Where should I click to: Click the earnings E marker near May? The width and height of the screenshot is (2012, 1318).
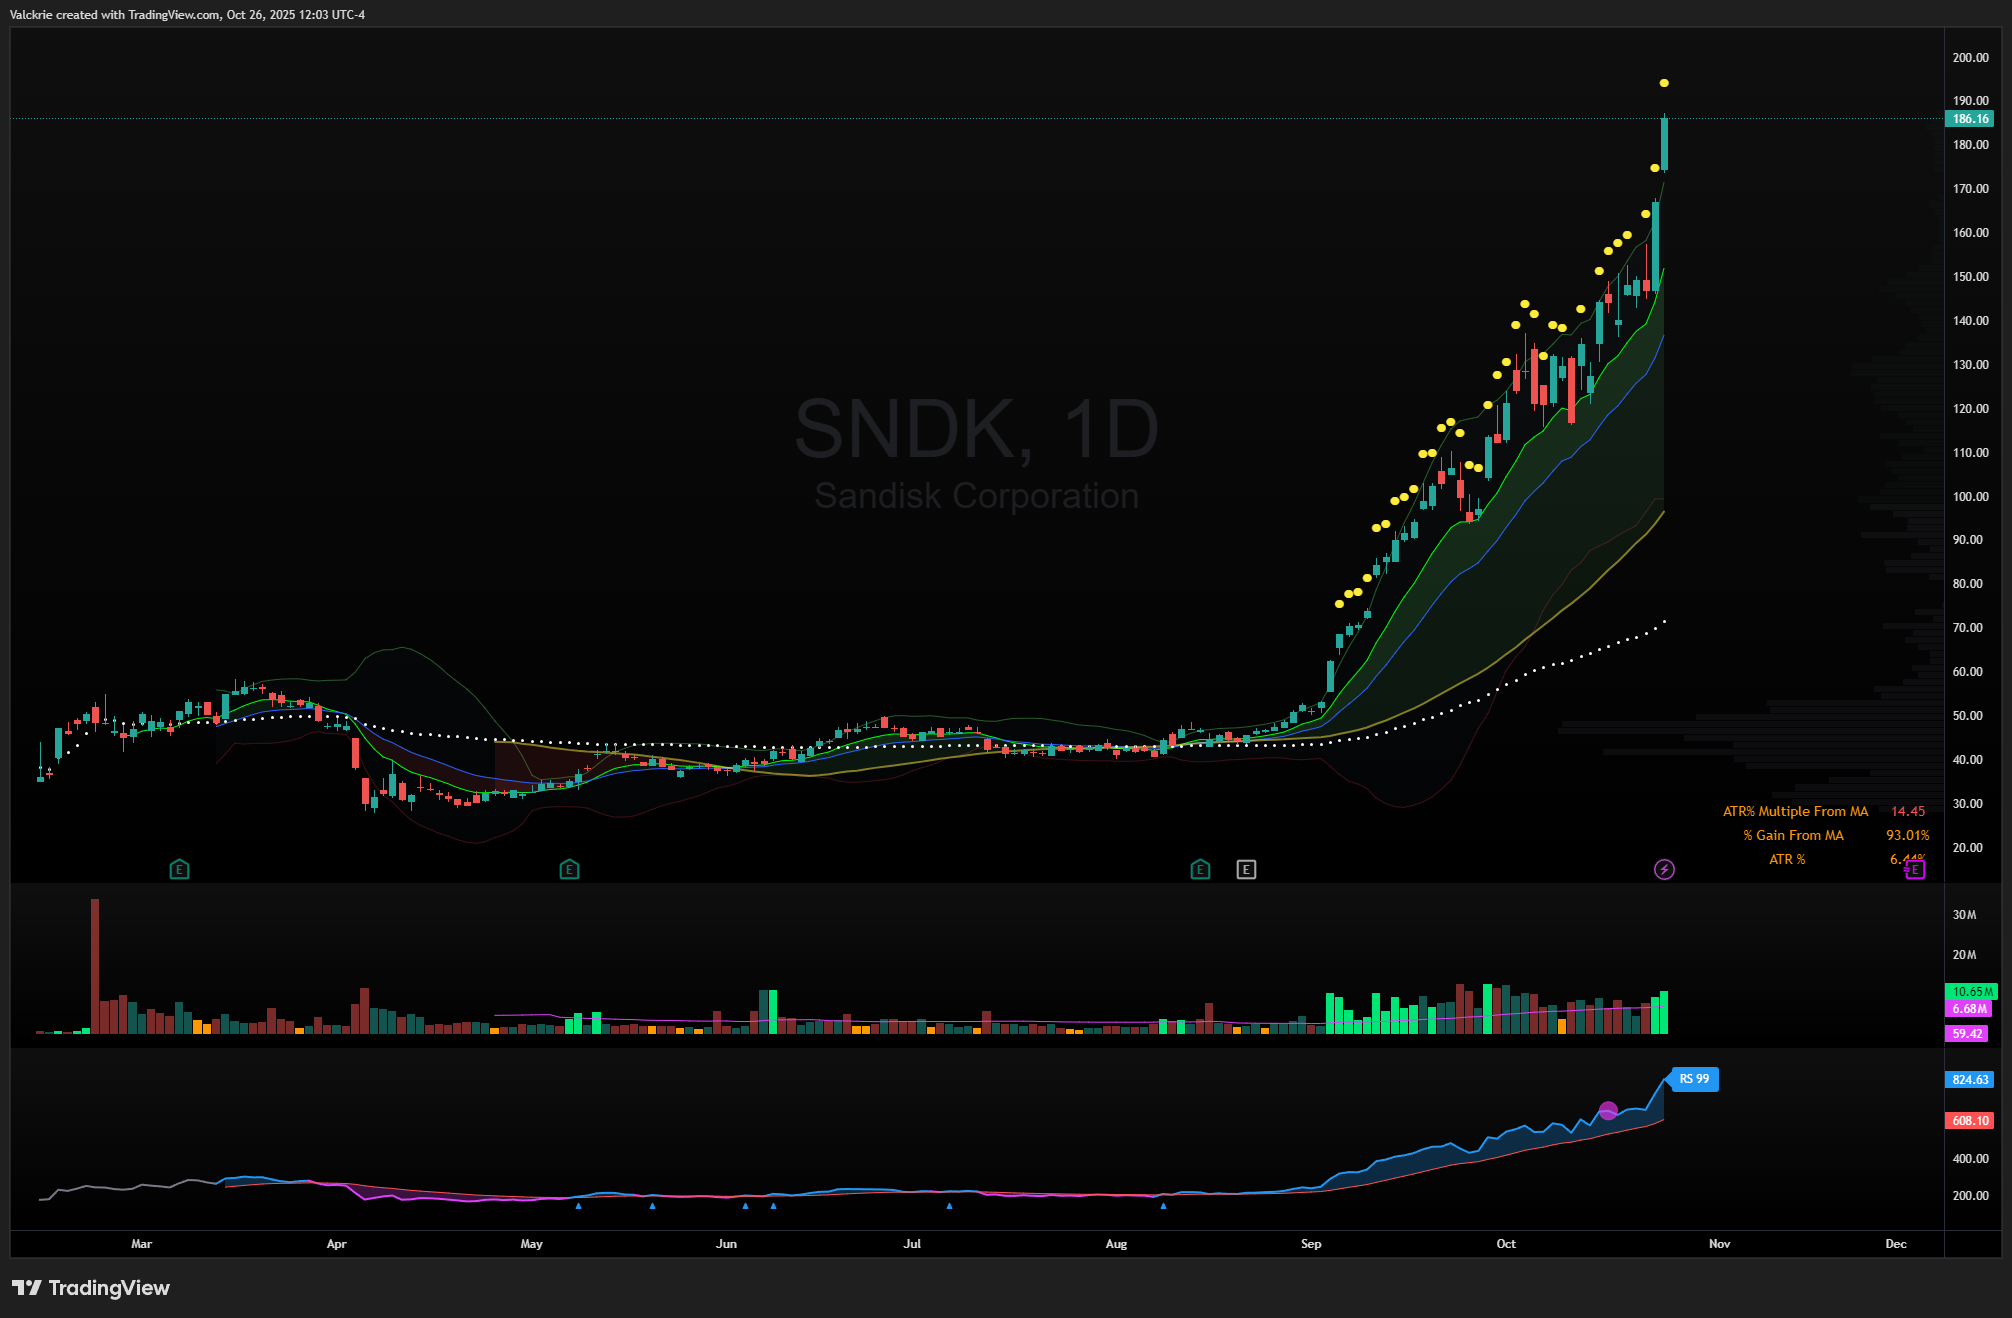(x=569, y=869)
